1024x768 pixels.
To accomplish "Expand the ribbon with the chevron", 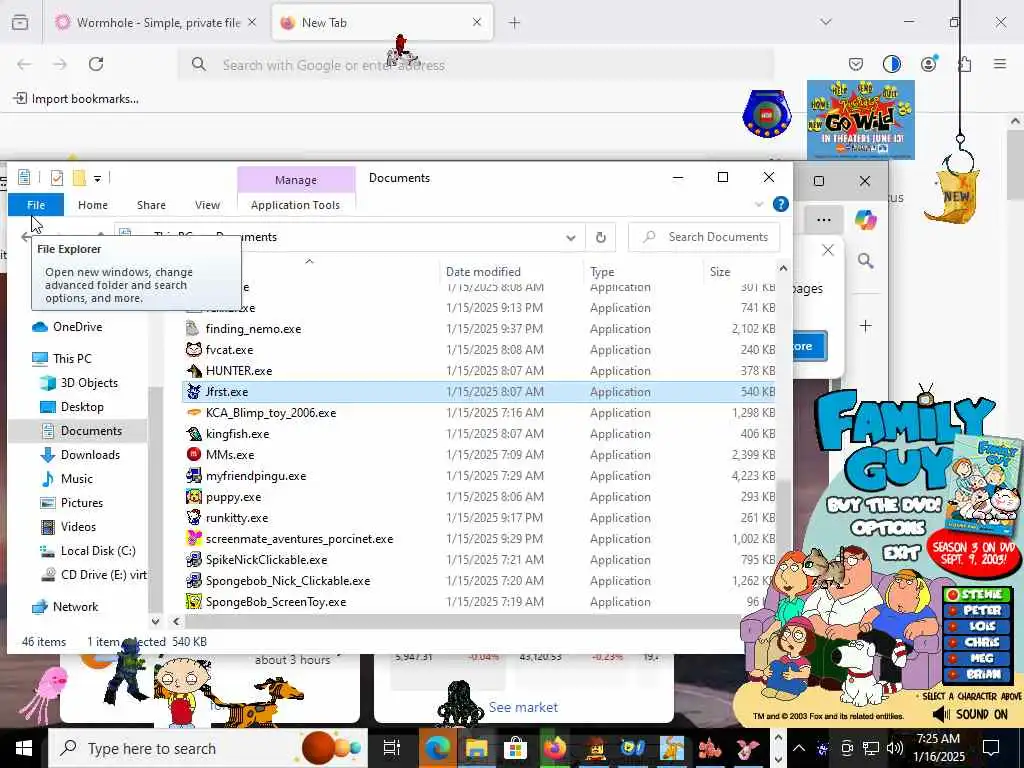I will (x=759, y=204).
